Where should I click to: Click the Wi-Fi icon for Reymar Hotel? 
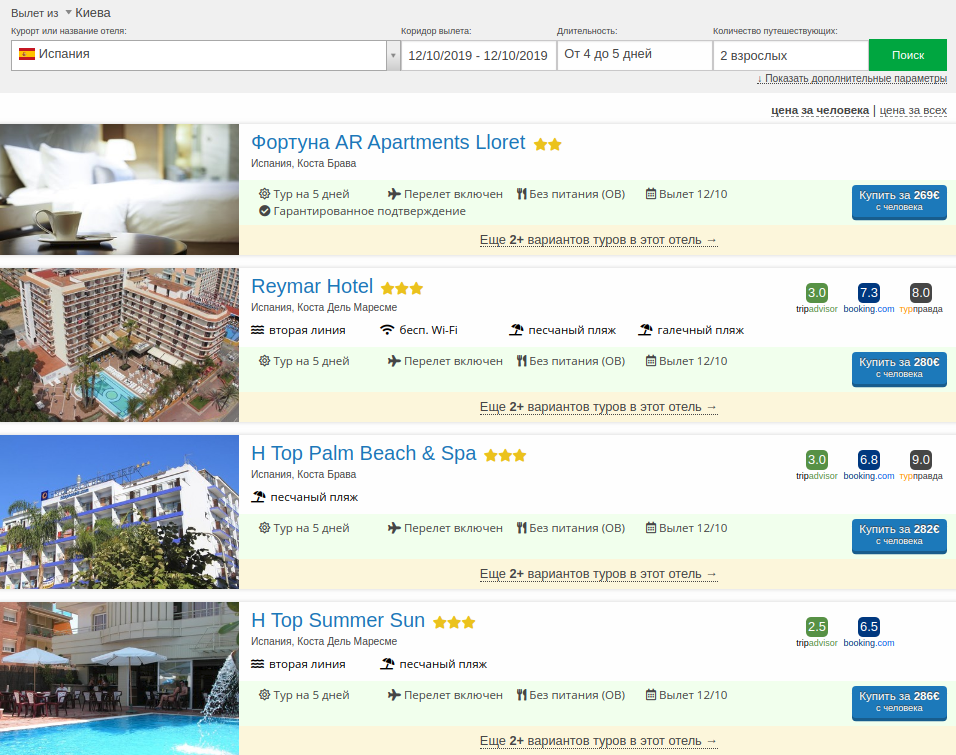click(x=387, y=330)
